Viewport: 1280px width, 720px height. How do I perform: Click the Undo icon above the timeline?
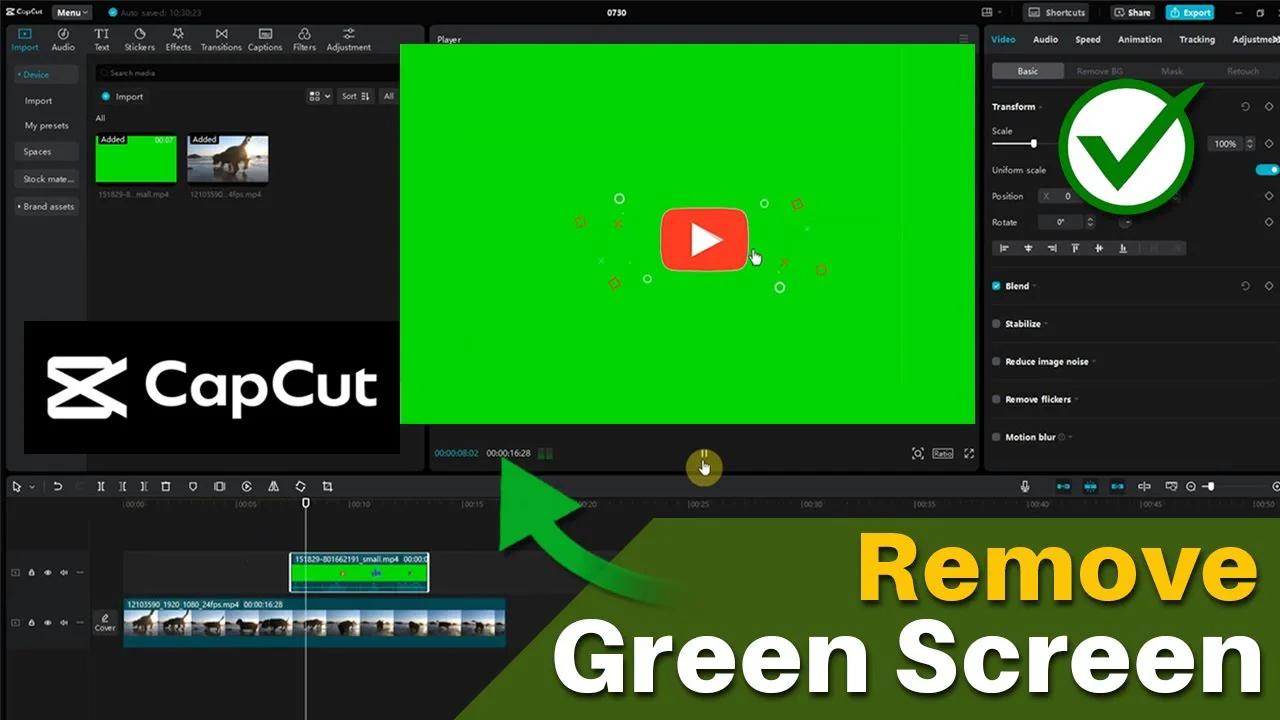pos(57,486)
